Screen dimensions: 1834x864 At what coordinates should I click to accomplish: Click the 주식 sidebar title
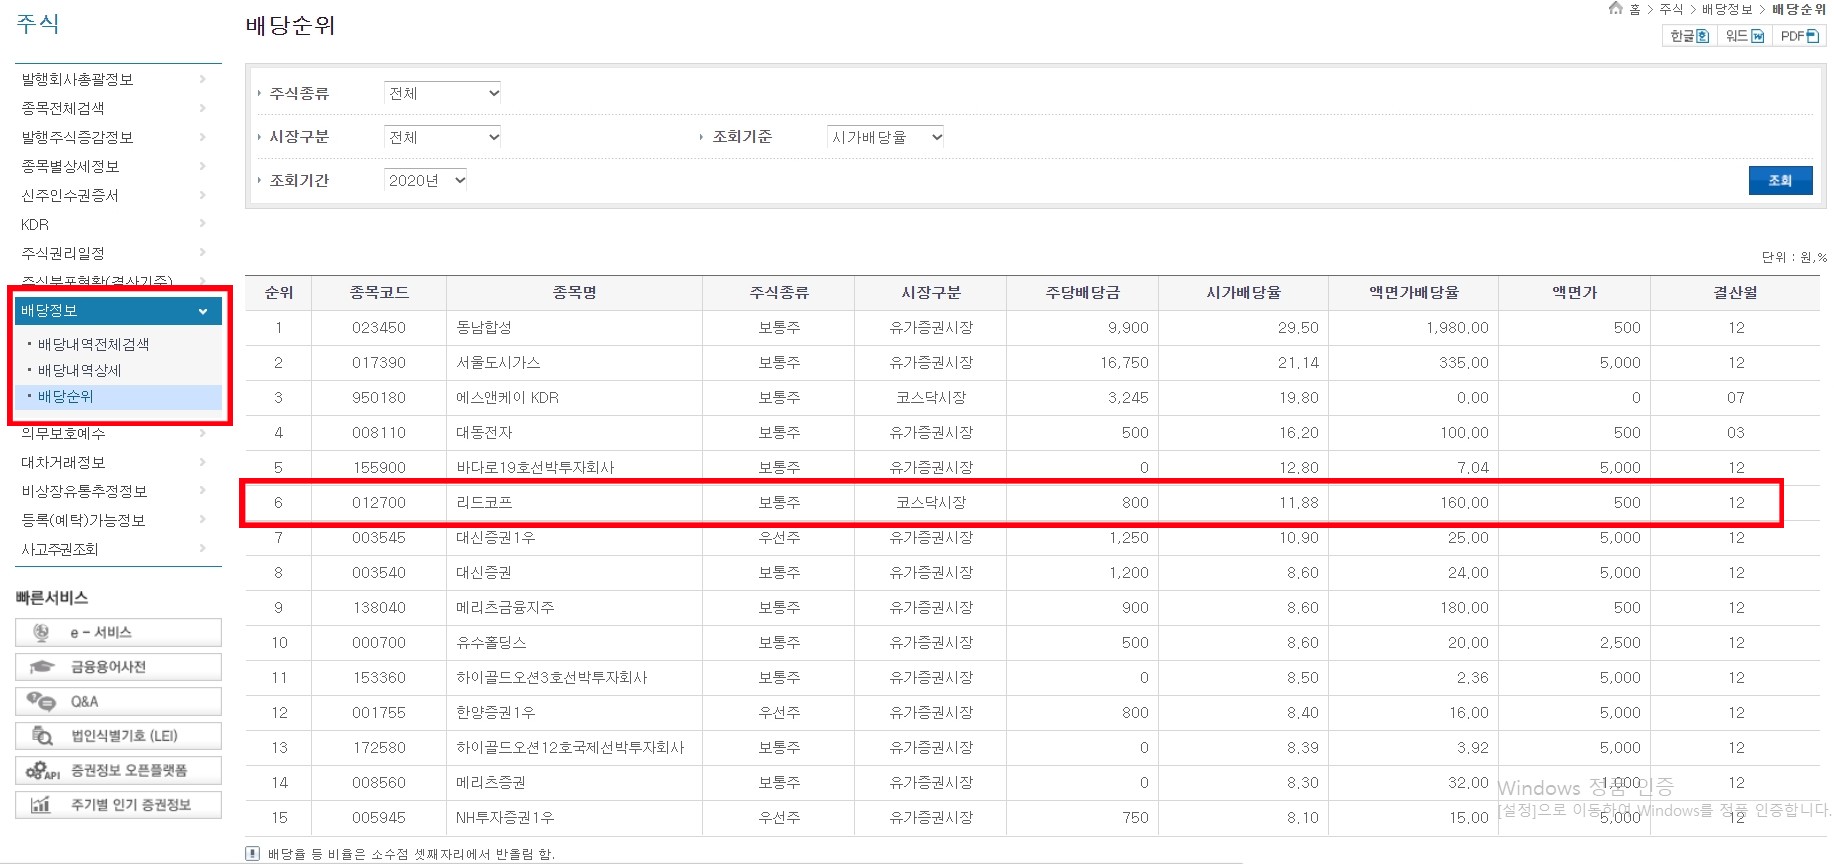[x=38, y=23]
